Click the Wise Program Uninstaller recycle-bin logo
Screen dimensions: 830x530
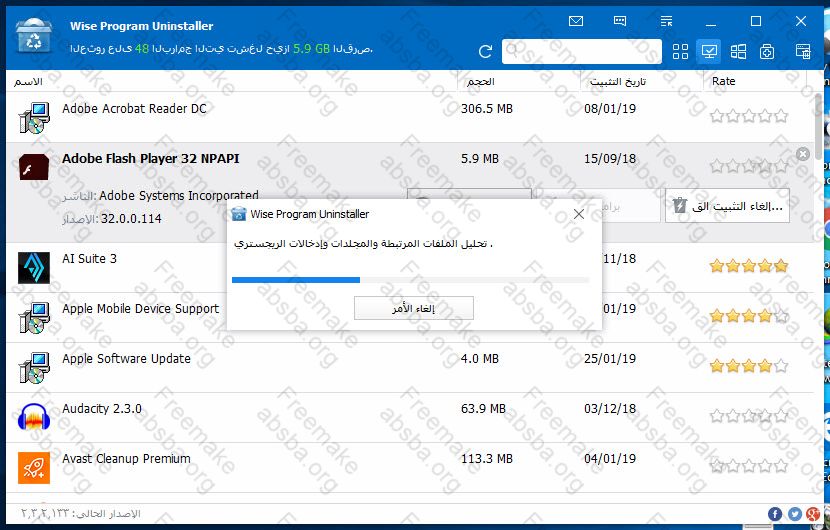34,35
